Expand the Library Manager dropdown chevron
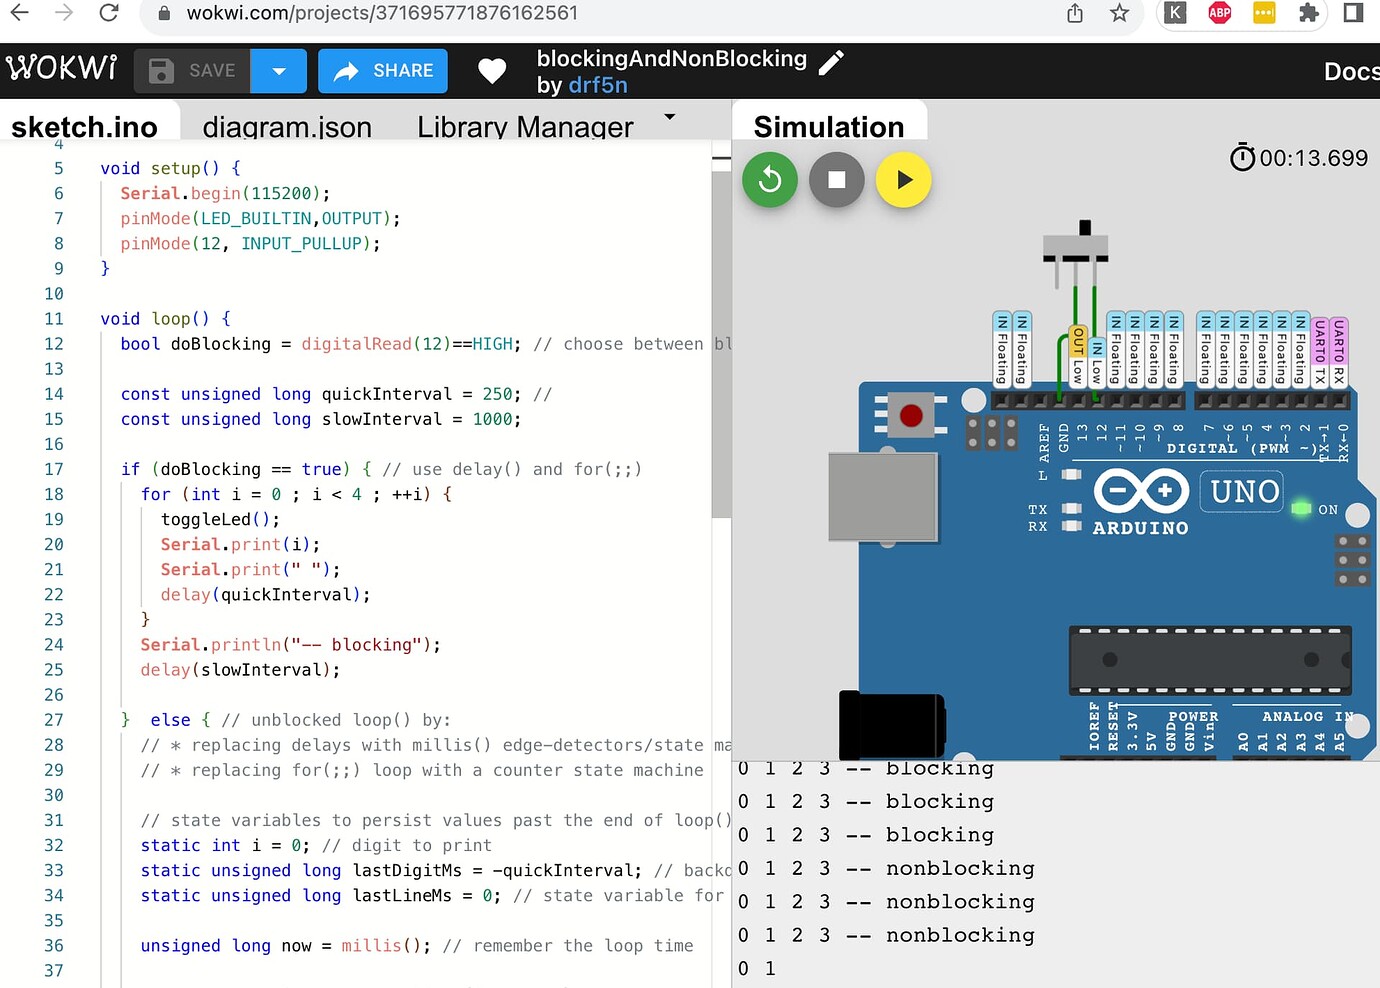1380x988 pixels. pos(668,119)
